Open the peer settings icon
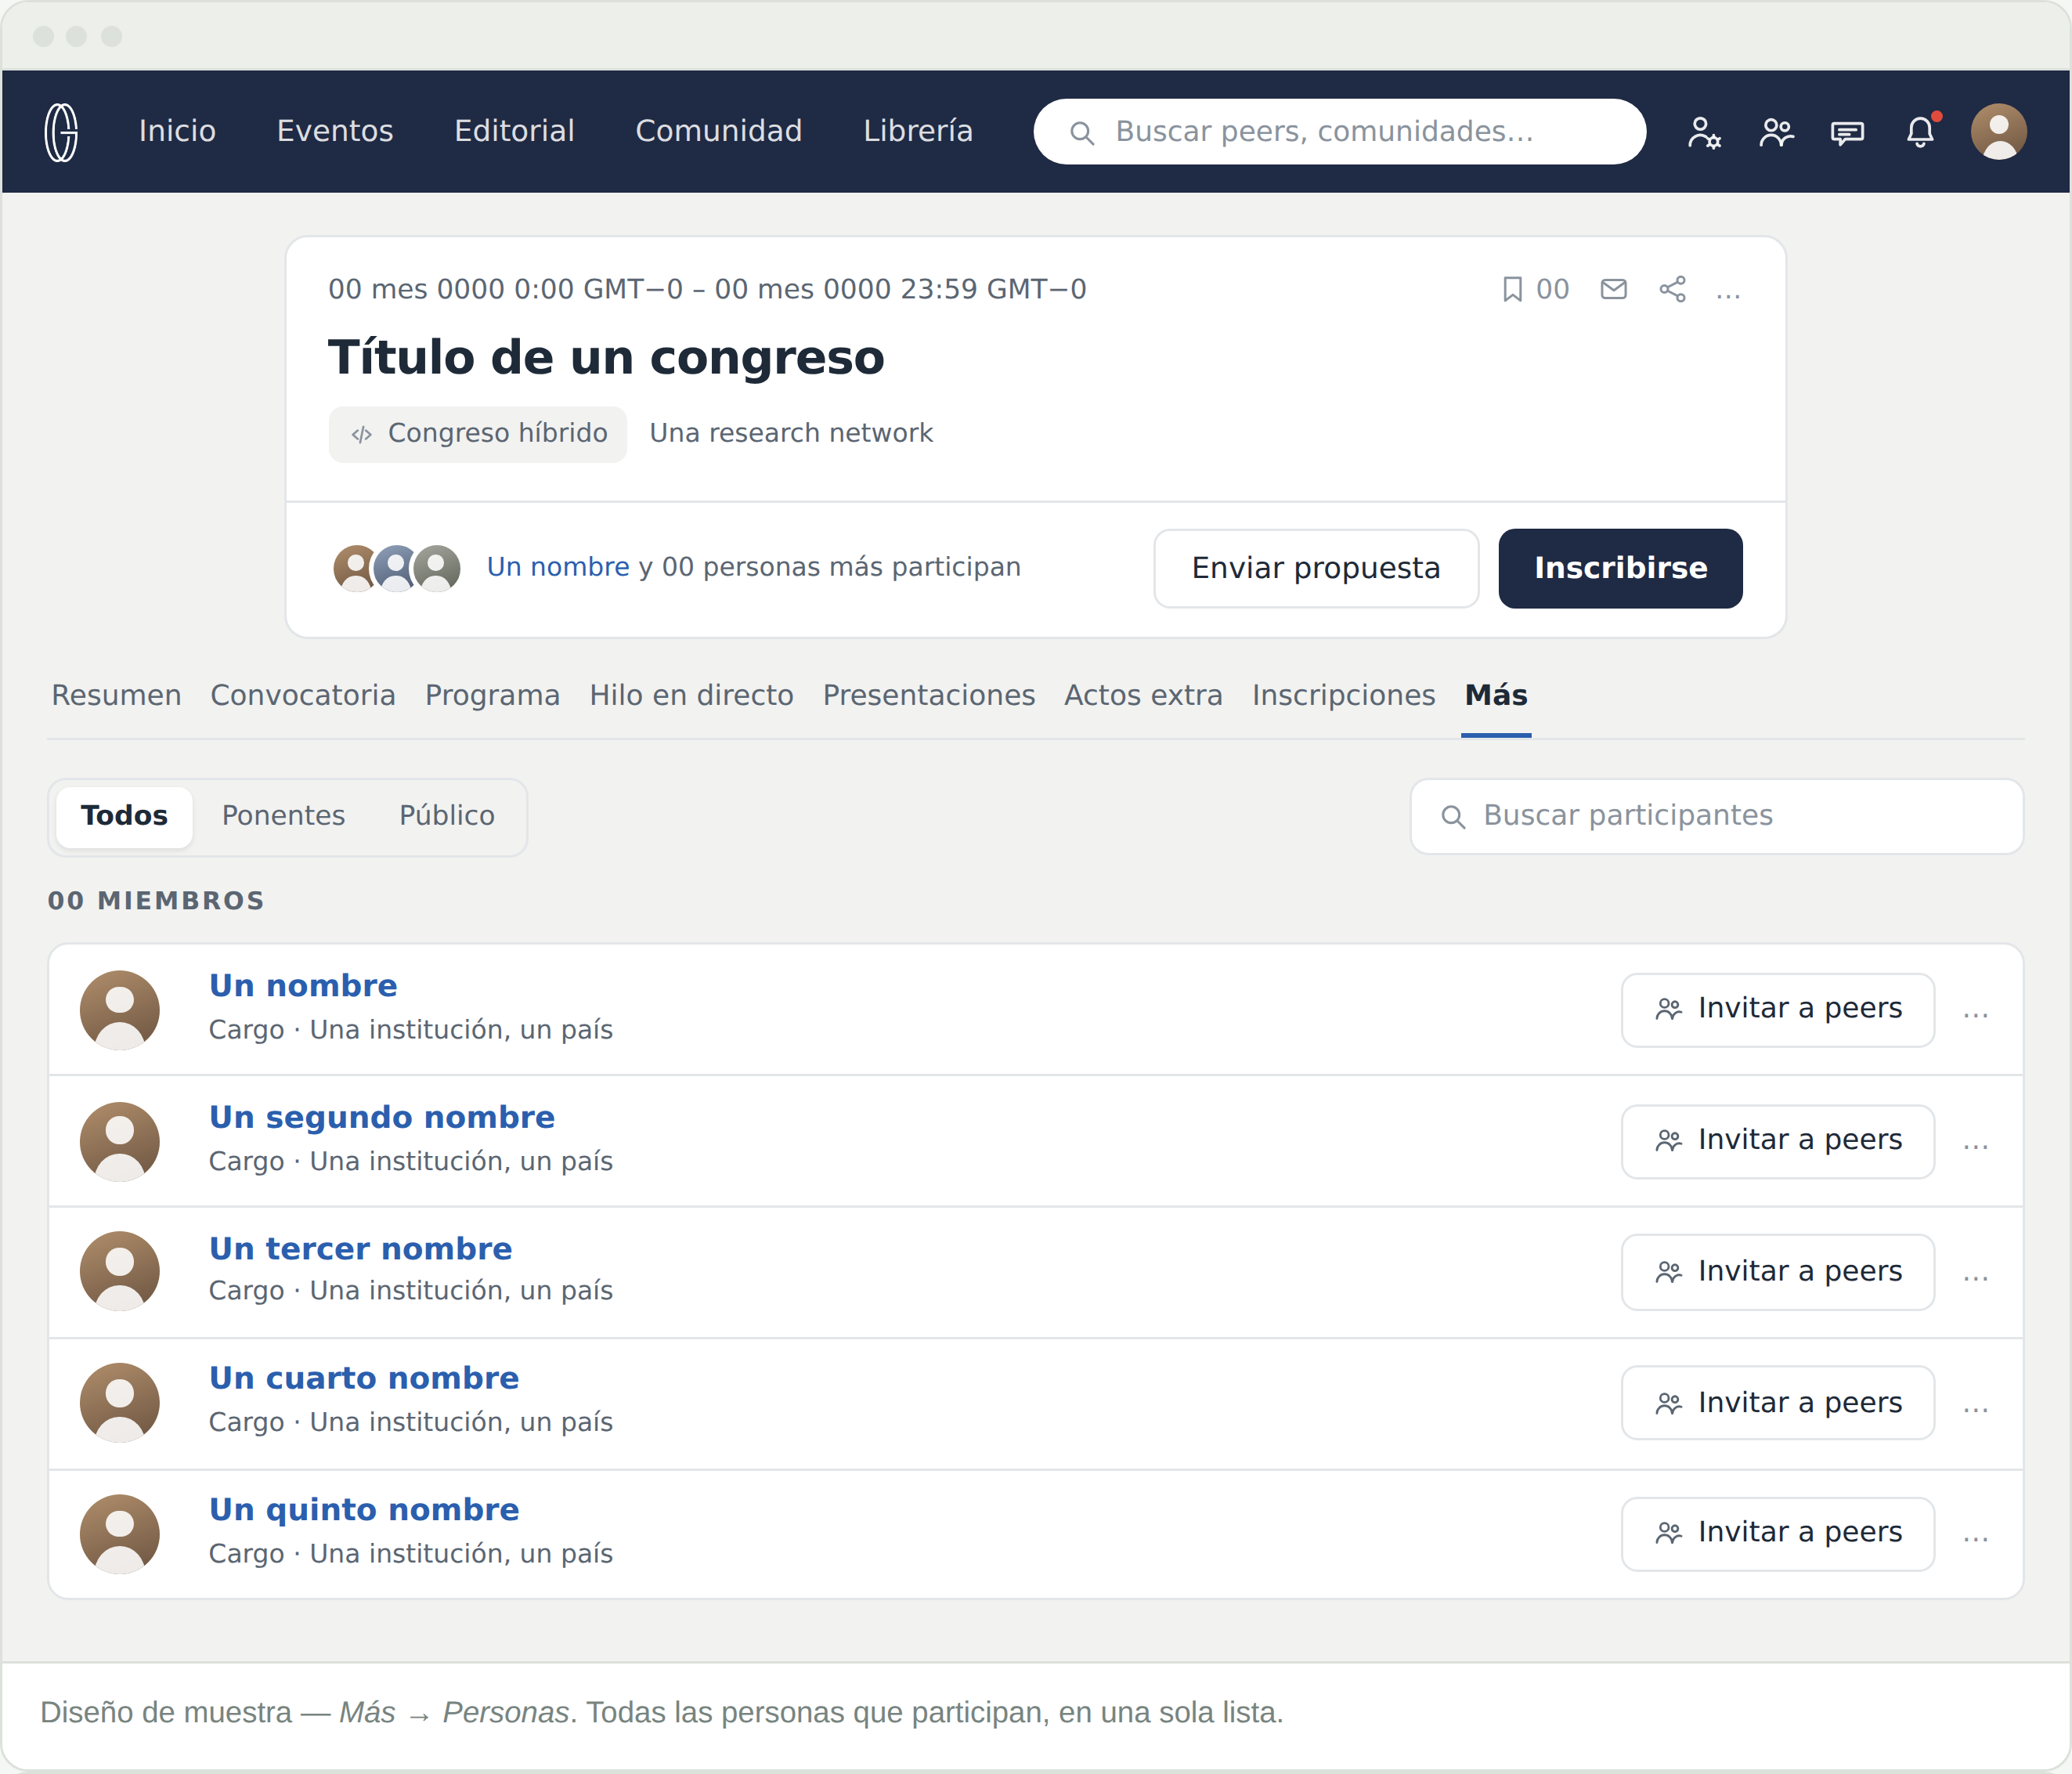 1703,132
